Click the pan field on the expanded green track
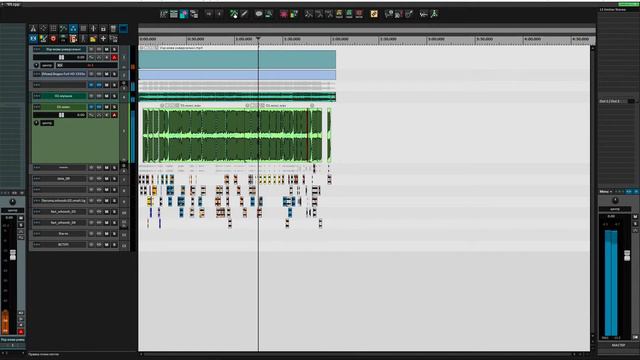640x360 pixels. pyautogui.click(x=47, y=123)
